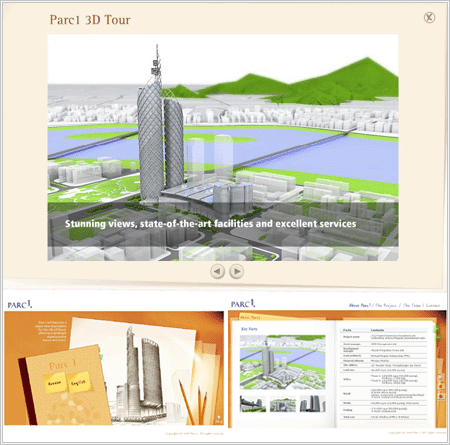Open The Team menu link

412,305
